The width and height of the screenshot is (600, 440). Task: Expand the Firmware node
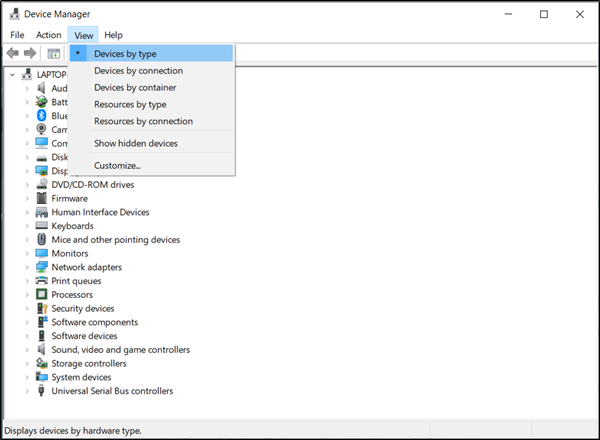pos(27,199)
